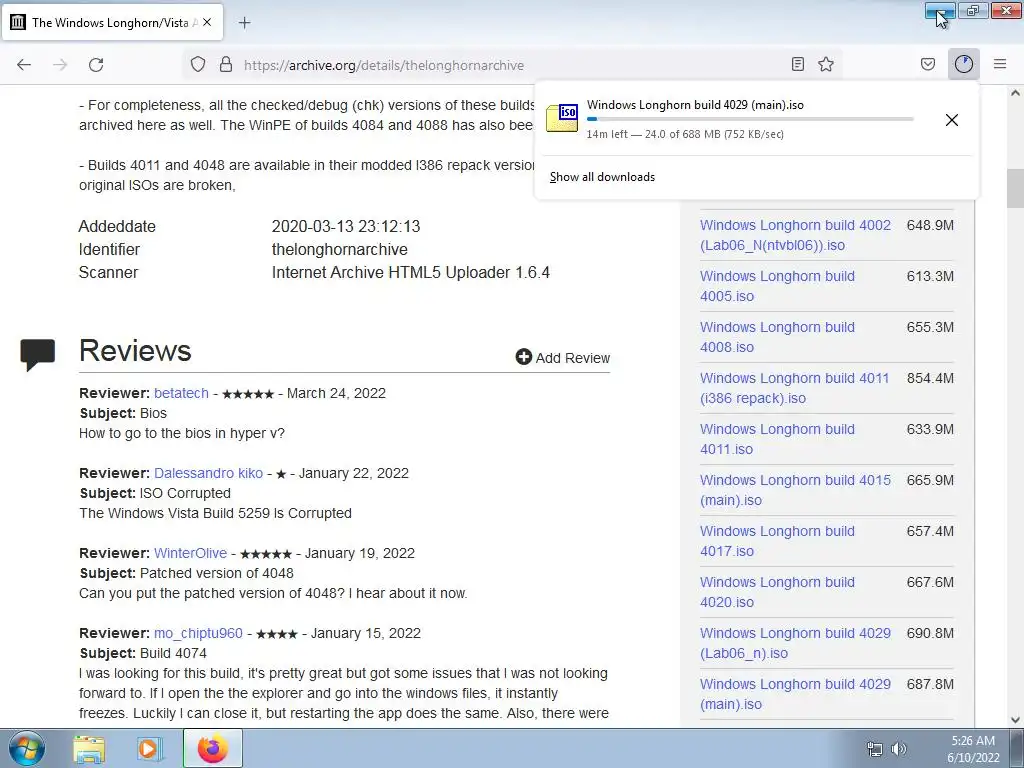
Task: Click the Addeddate value 2020-03-13 23:12:13
Action: point(346,227)
